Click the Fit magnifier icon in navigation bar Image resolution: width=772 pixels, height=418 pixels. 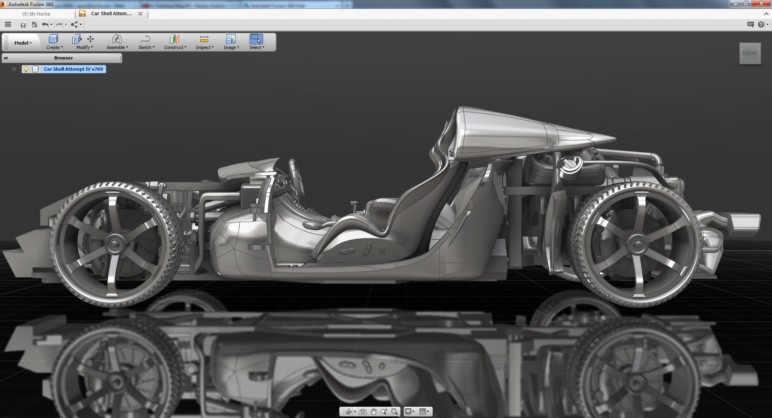tap(394, 412)
